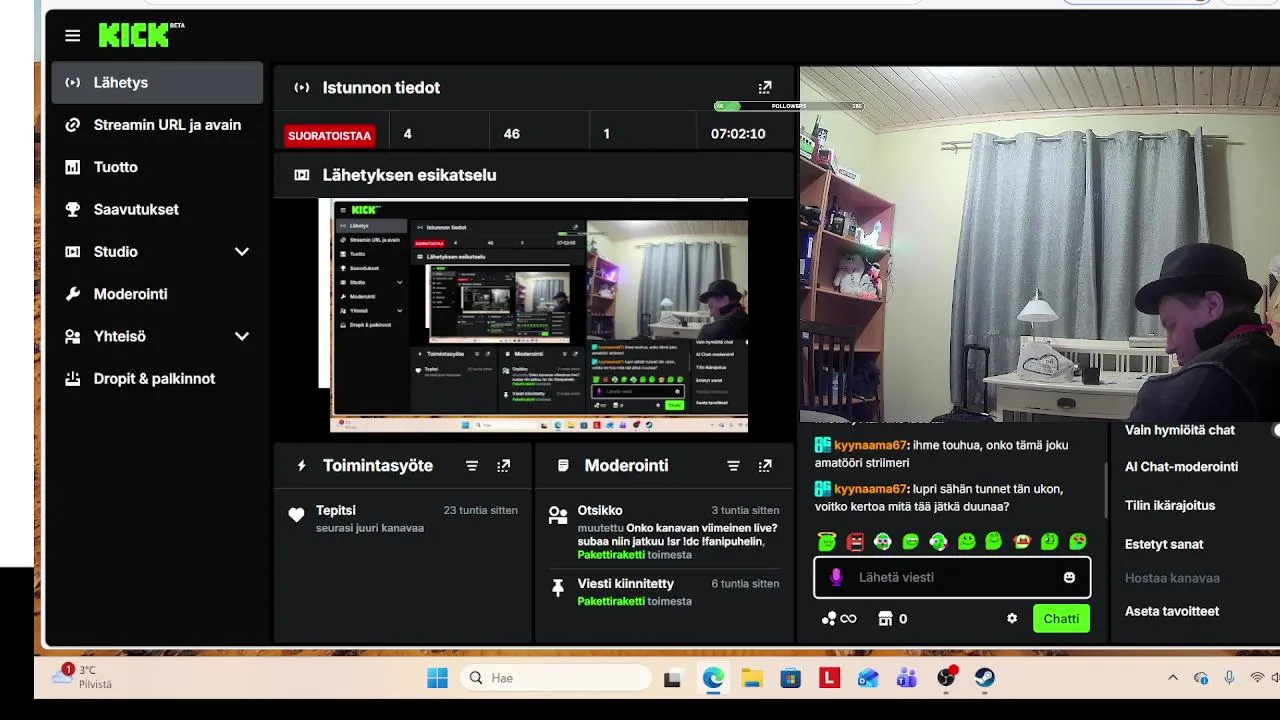
Task: Open the hamburger menu next to Kick logo
Action: [x=72, y=36]
